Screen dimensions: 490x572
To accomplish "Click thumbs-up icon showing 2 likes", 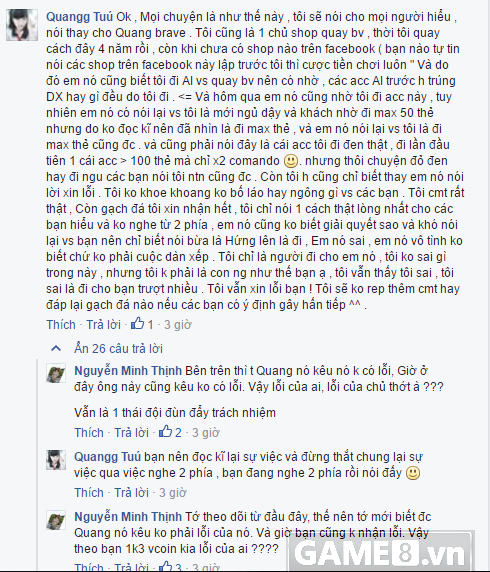I will coord(165,431).
